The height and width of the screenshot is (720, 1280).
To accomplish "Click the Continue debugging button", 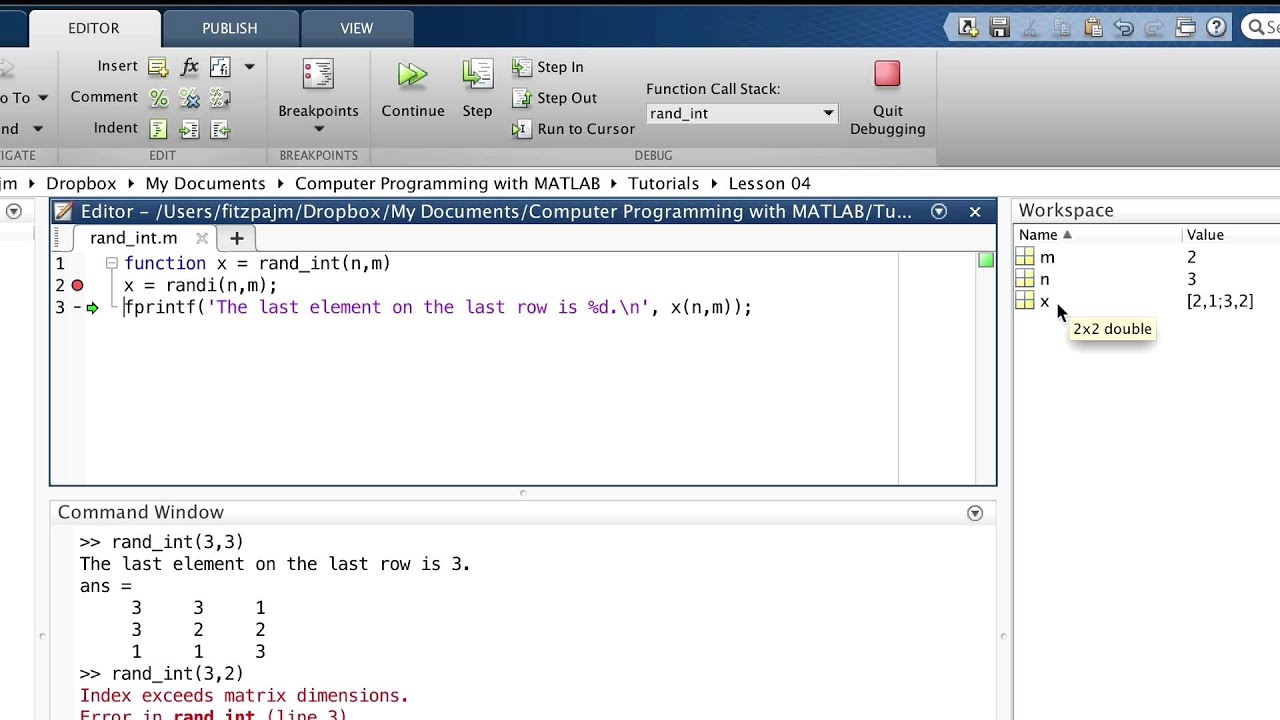I will [412, 89].
